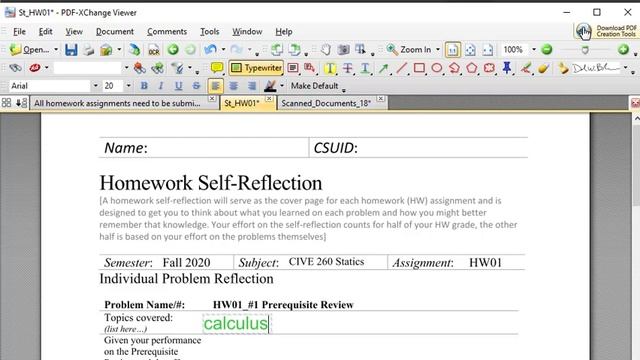This screenshot has width=640, height=360.
Task: Open the Tools menu
Action: click(210, 31)
